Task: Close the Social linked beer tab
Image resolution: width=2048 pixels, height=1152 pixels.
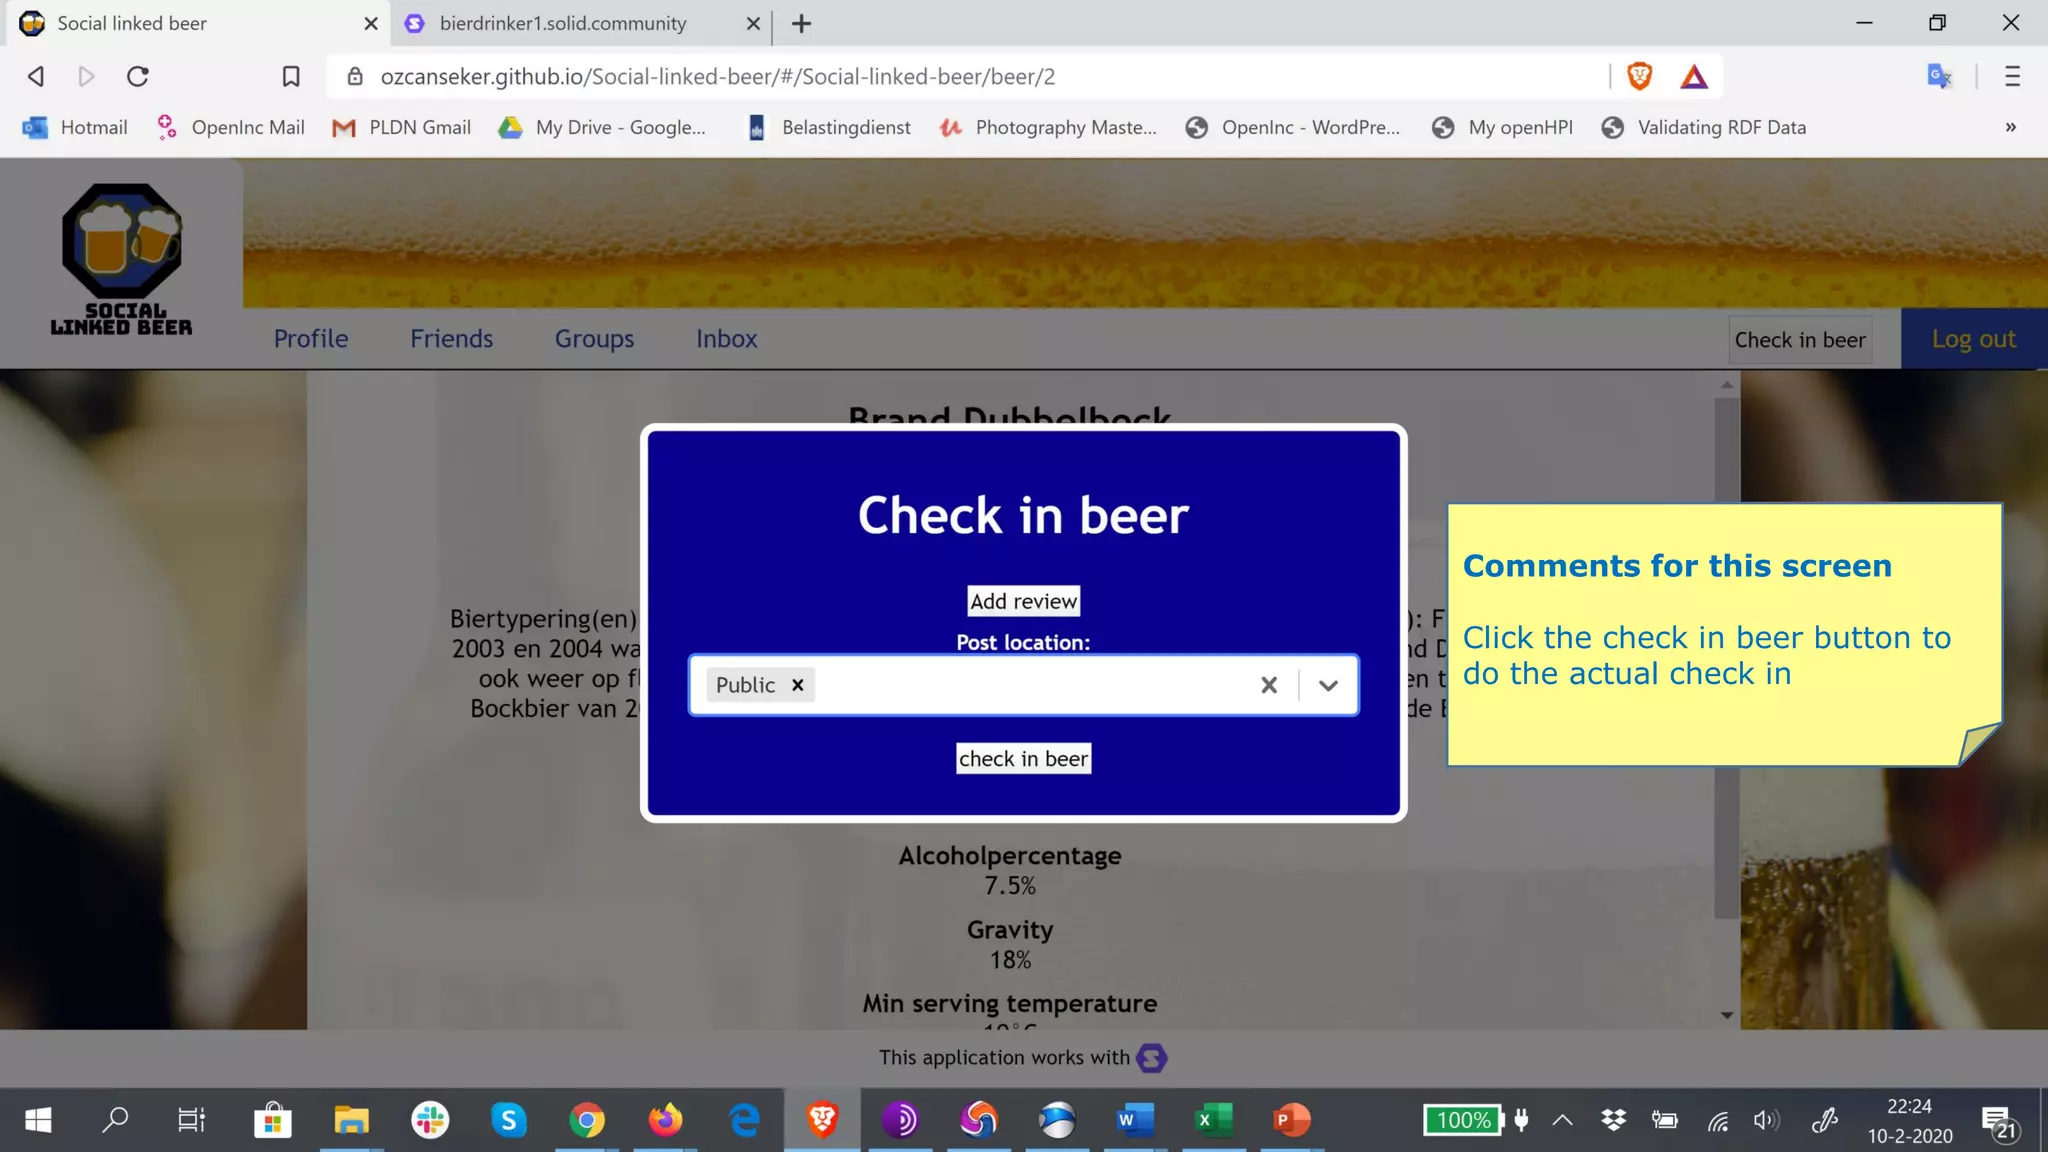Action: pos(371,23)
